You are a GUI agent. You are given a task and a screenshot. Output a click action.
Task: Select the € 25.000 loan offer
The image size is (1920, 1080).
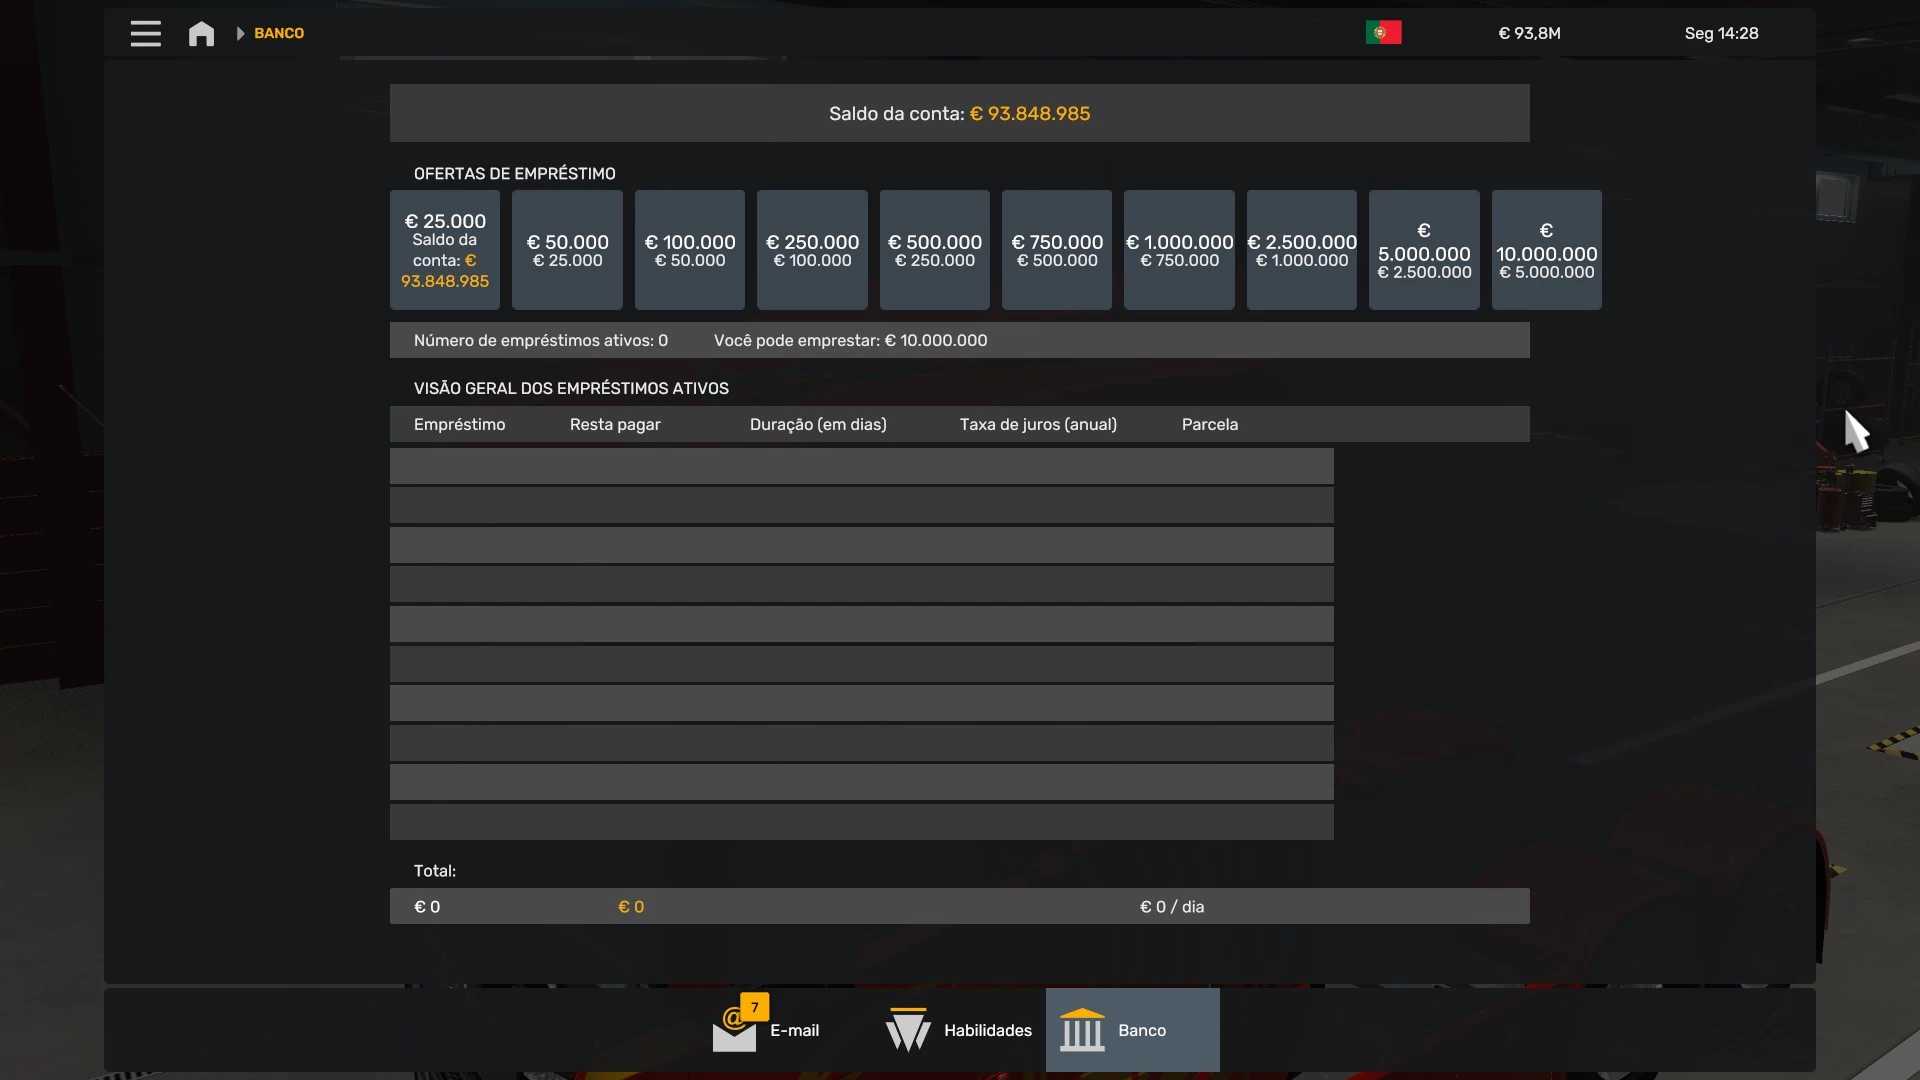click(445, 250)
